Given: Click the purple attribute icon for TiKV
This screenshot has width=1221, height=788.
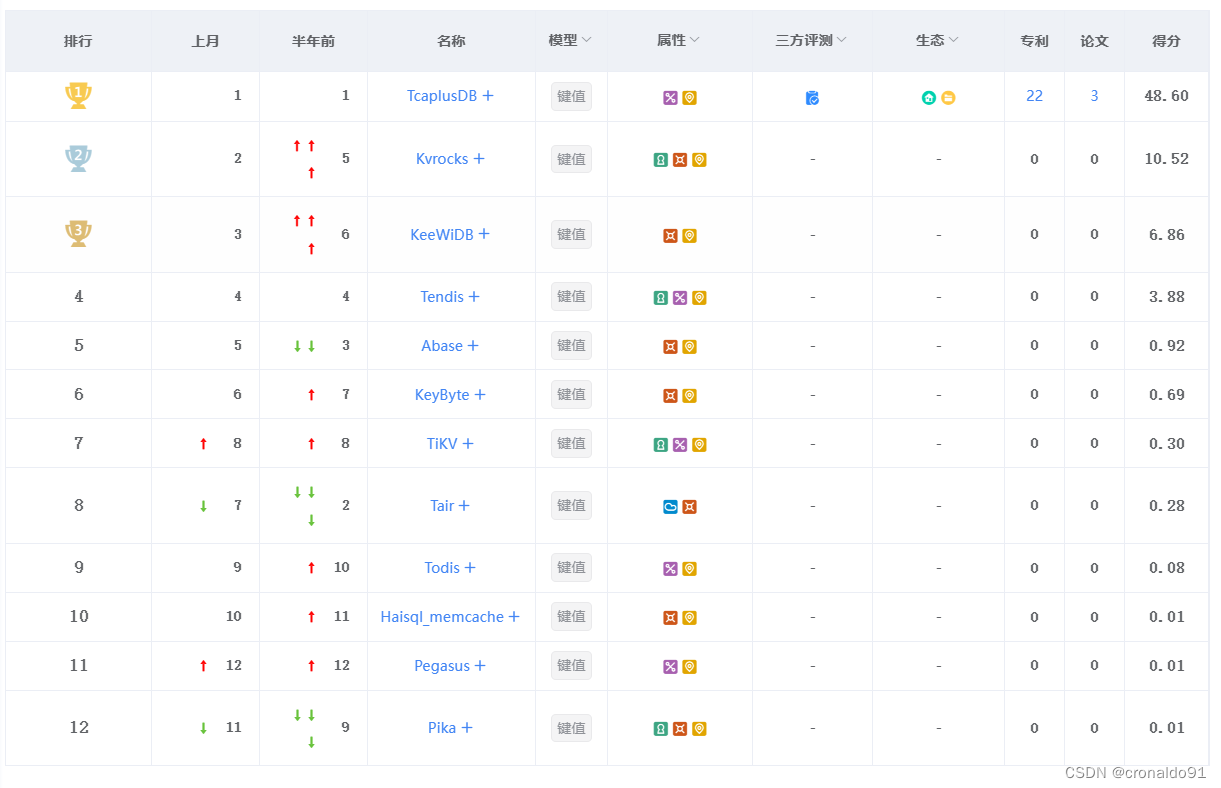Looking at the screenshot, I should (x=680, y=445).
